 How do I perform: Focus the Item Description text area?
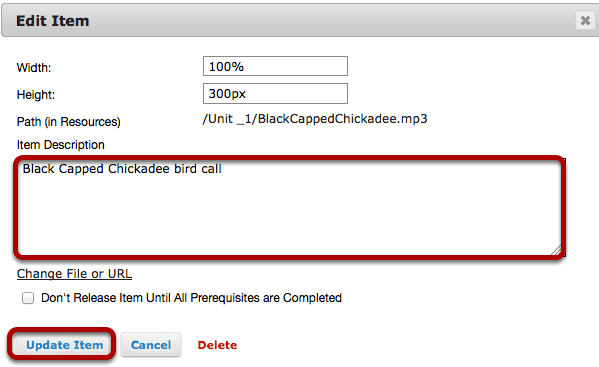[290, 208]
